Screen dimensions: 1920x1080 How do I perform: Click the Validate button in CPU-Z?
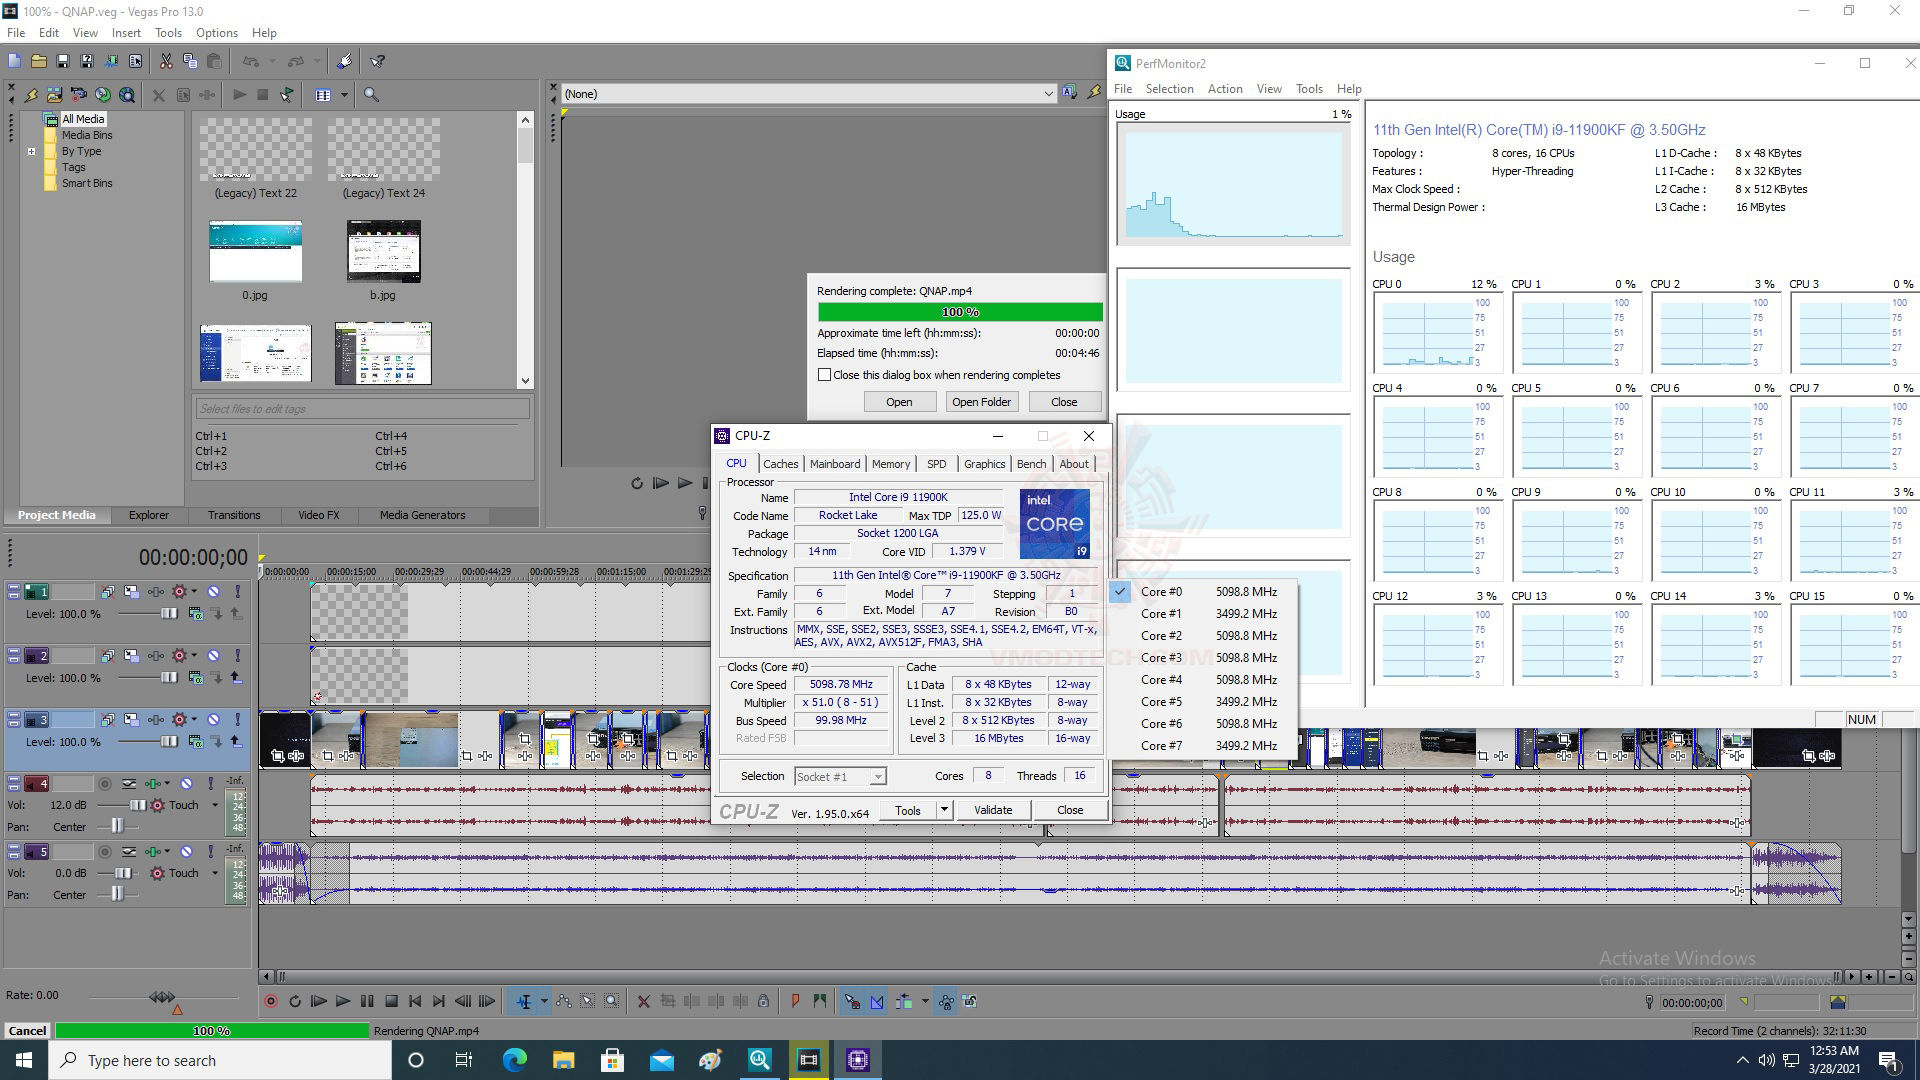(992, 810)
